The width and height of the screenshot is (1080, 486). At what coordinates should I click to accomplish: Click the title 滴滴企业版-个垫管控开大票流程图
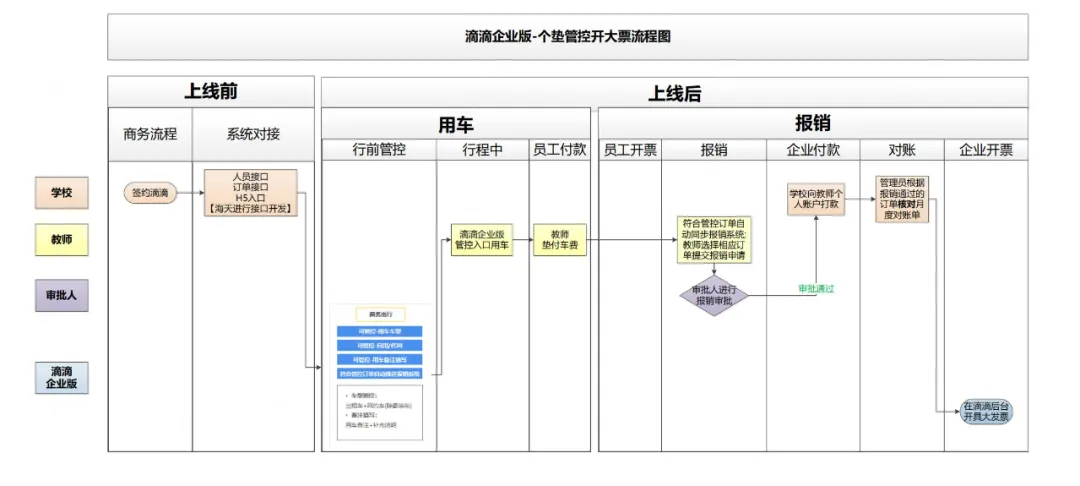[568, 37]
